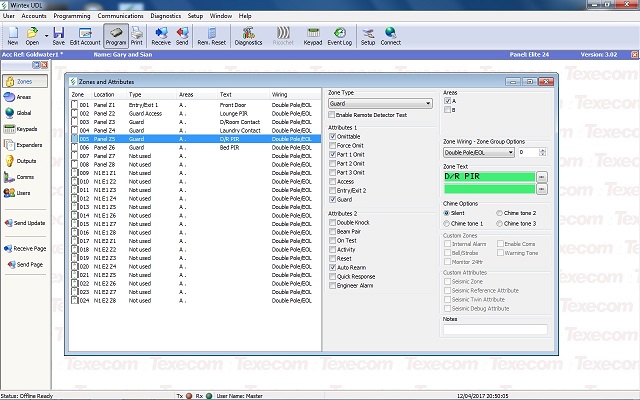Enable the Force Omit attribute checkbox
640x400 pixels.
click(333, 146)
